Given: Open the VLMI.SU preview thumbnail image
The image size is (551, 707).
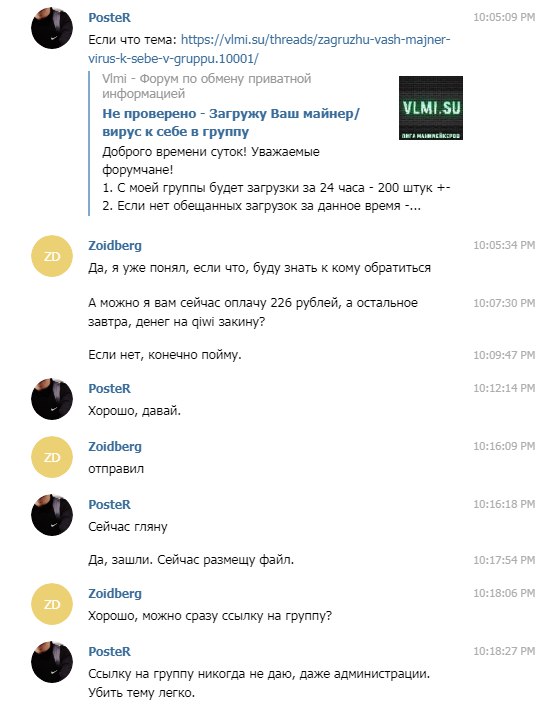Looking at the screenshot, I should click(x=431, y=108).
